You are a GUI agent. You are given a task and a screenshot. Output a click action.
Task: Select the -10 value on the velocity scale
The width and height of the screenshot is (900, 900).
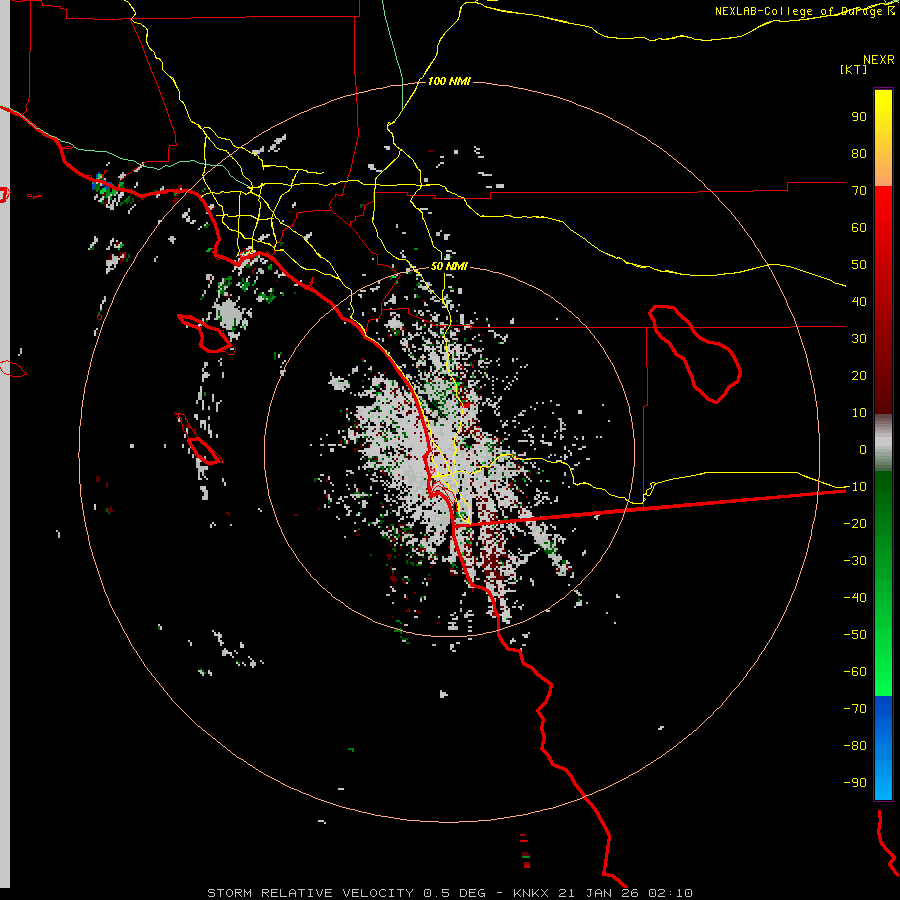(855, 487)
